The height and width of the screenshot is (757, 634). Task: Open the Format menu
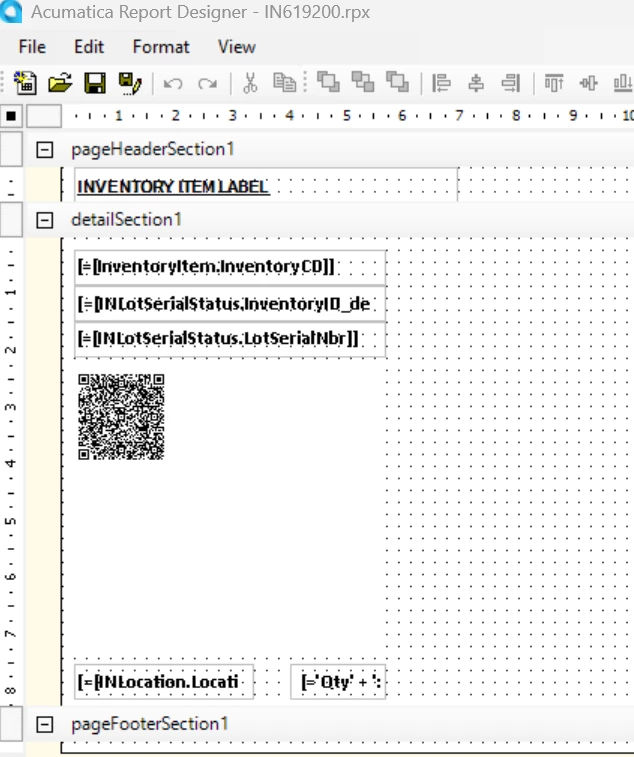[161, 47]
